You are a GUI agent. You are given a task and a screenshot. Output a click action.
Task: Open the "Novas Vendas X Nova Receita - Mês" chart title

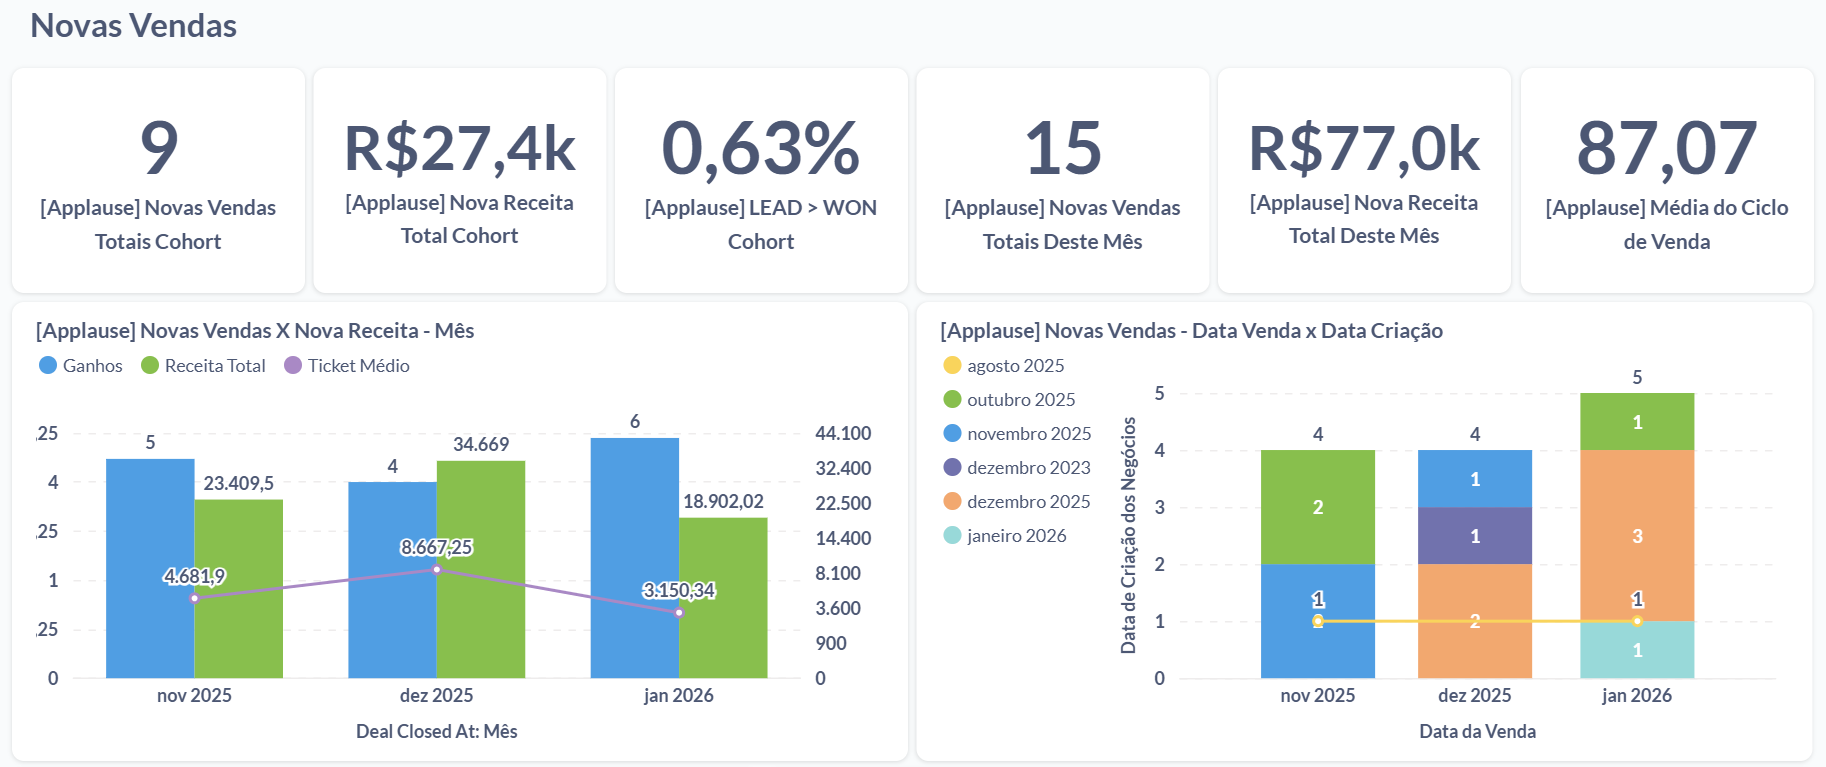click(255, 331)
